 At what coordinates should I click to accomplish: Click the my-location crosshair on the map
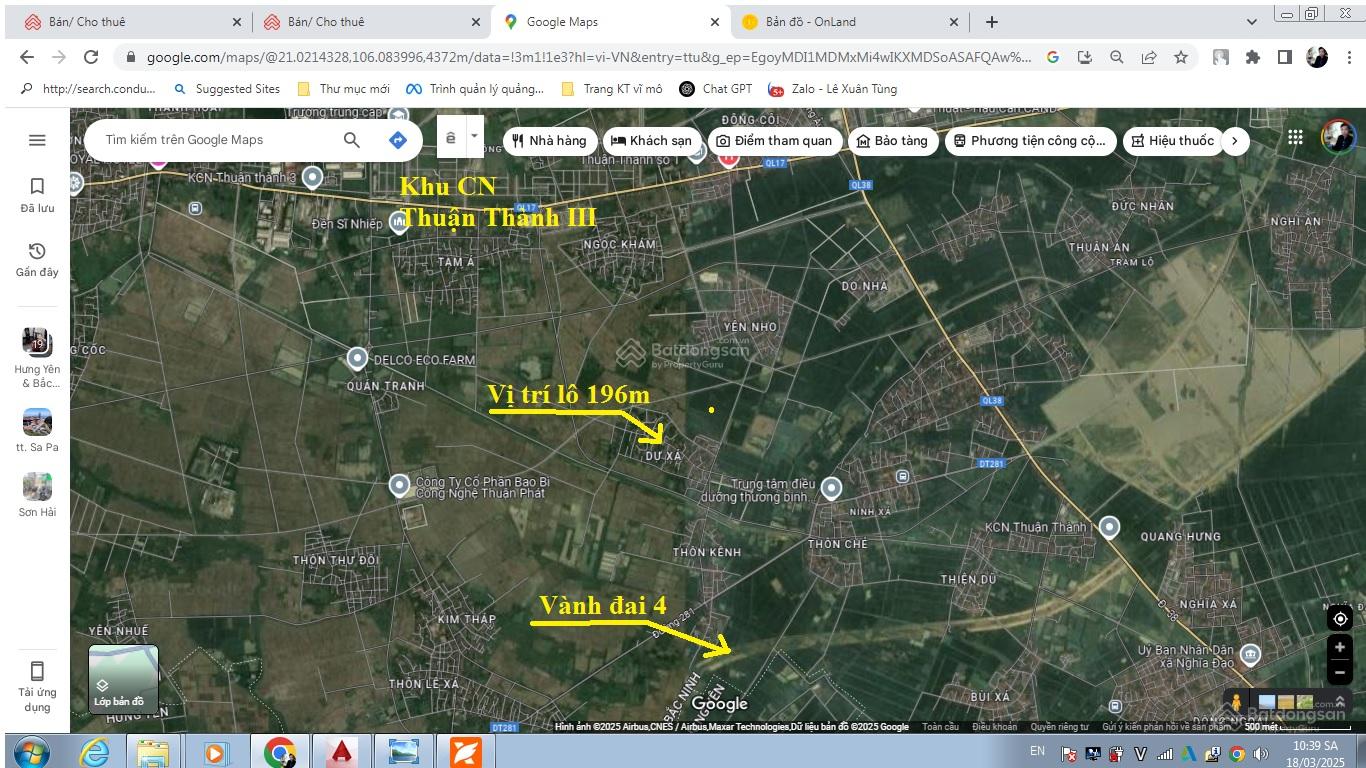(1340, 618)
